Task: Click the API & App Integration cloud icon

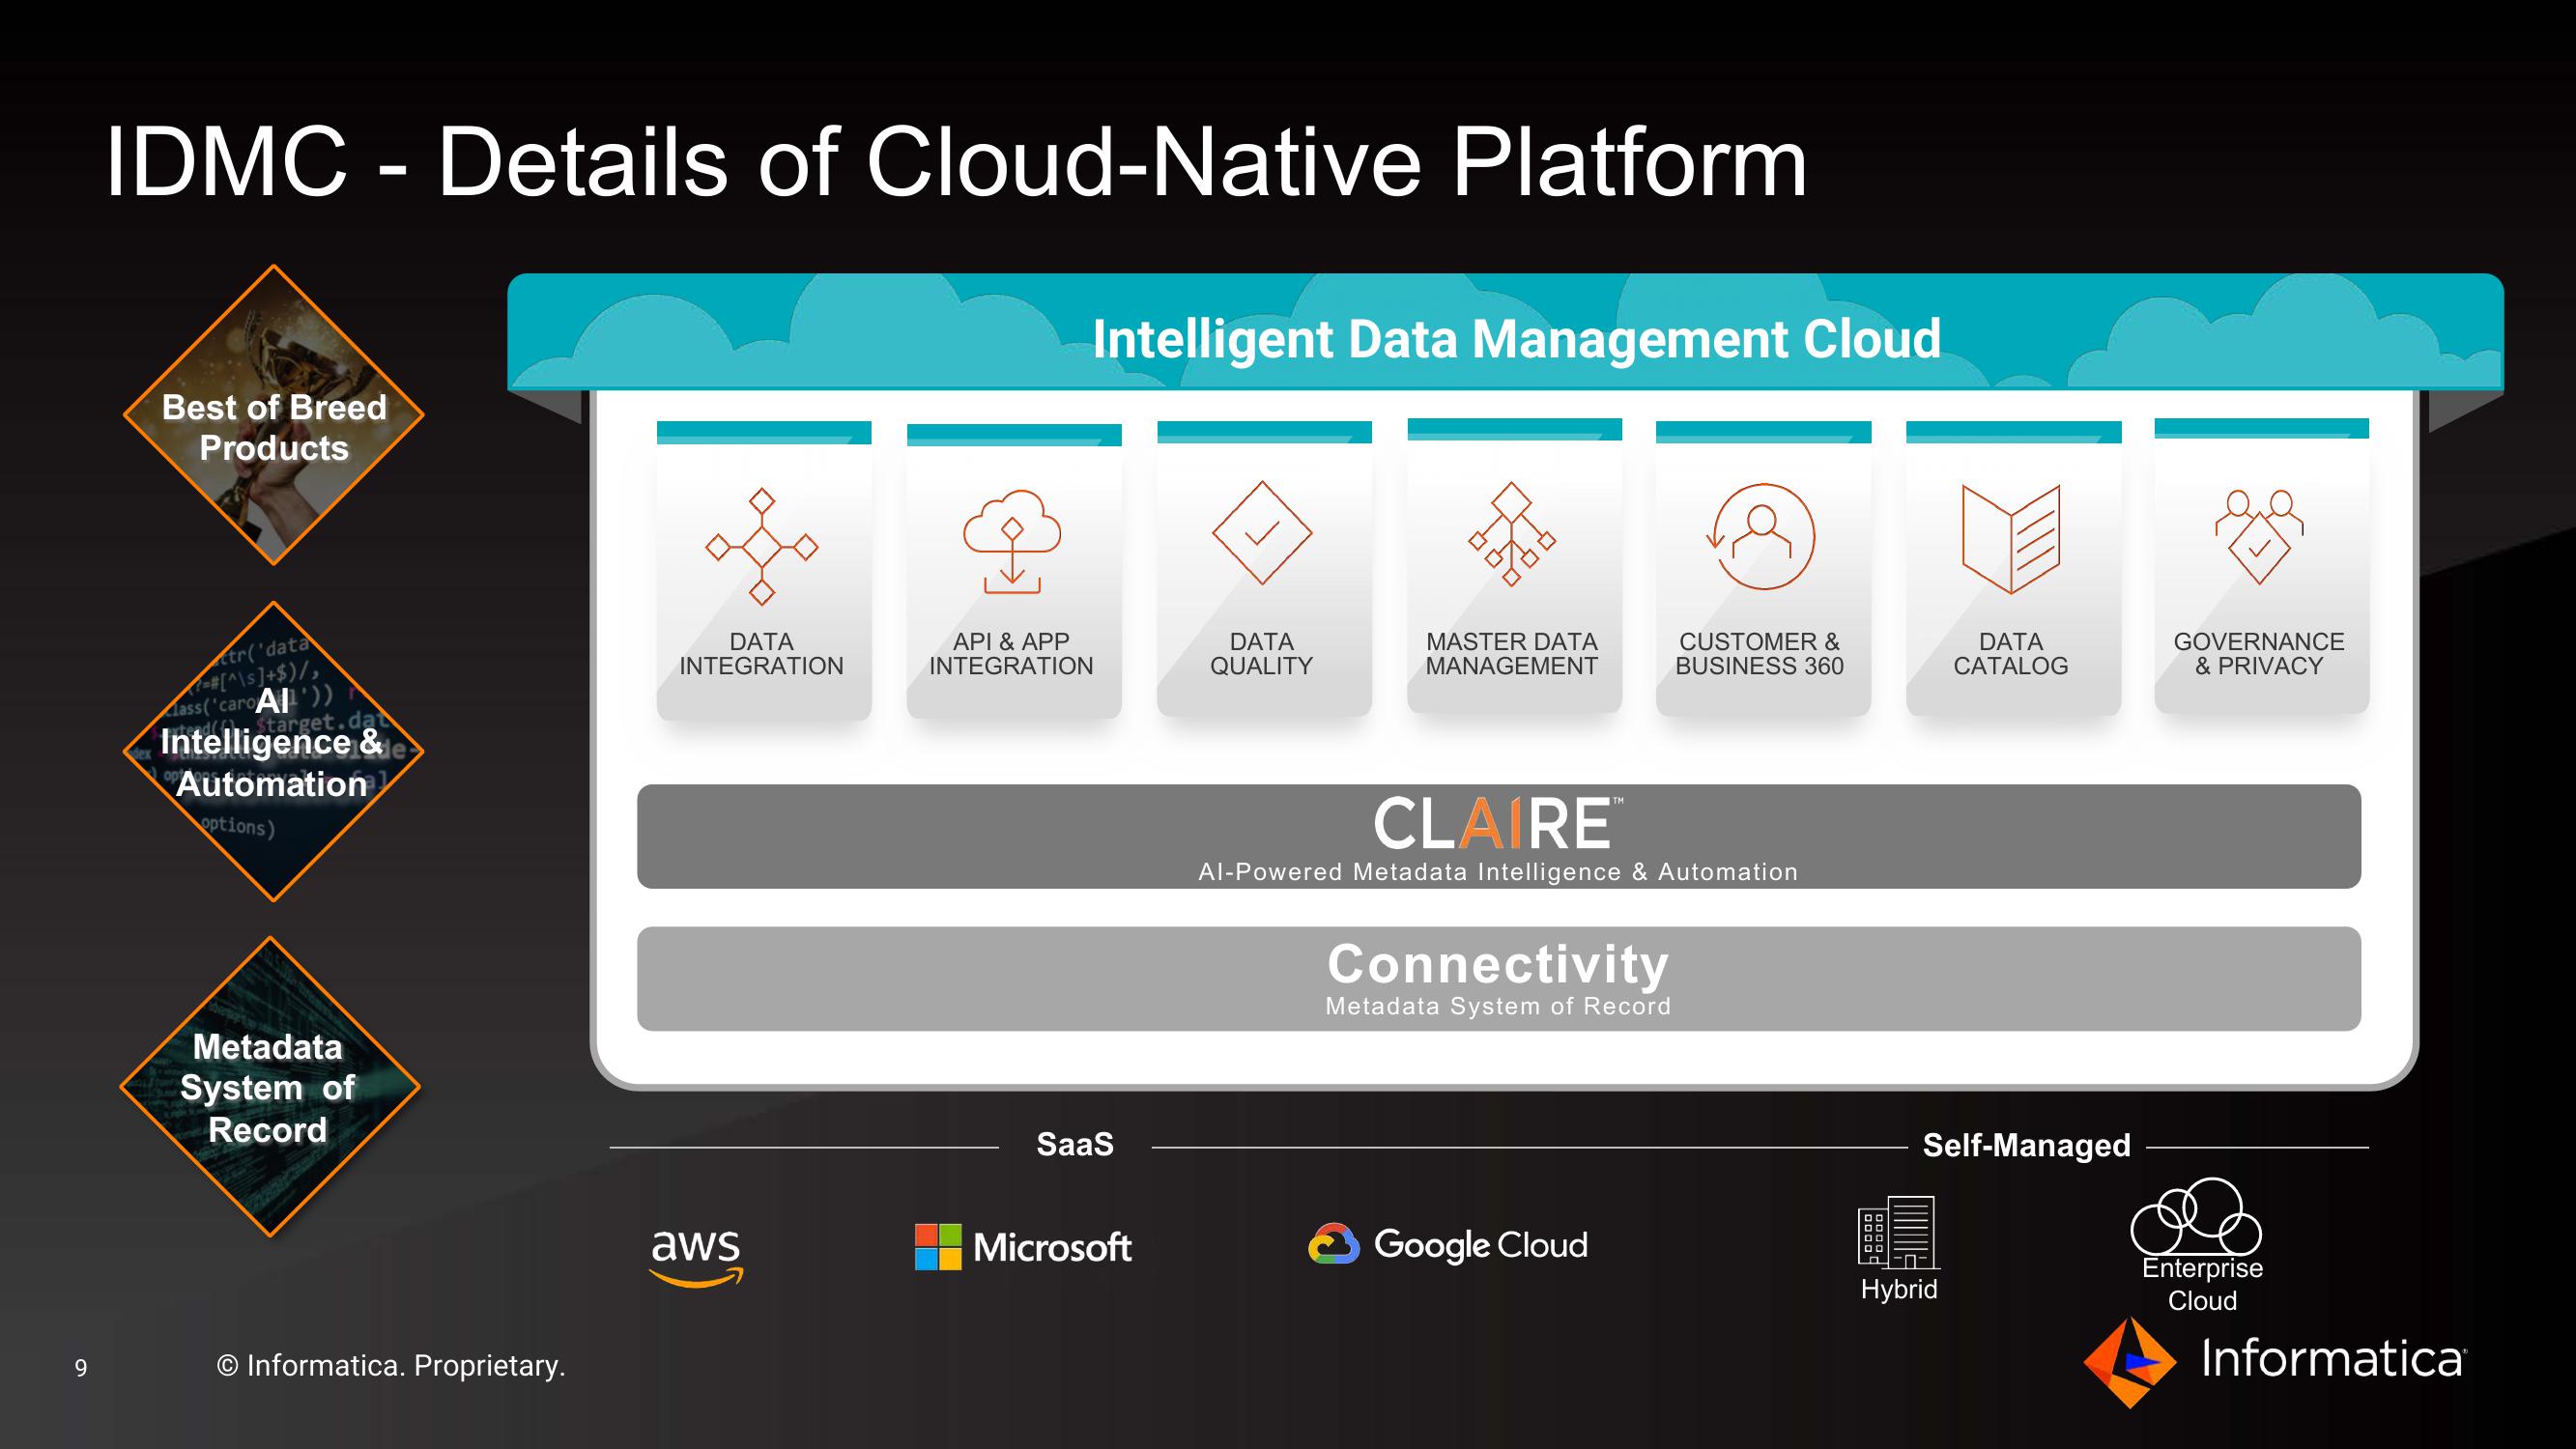Action: click(x=1012, y=541)
